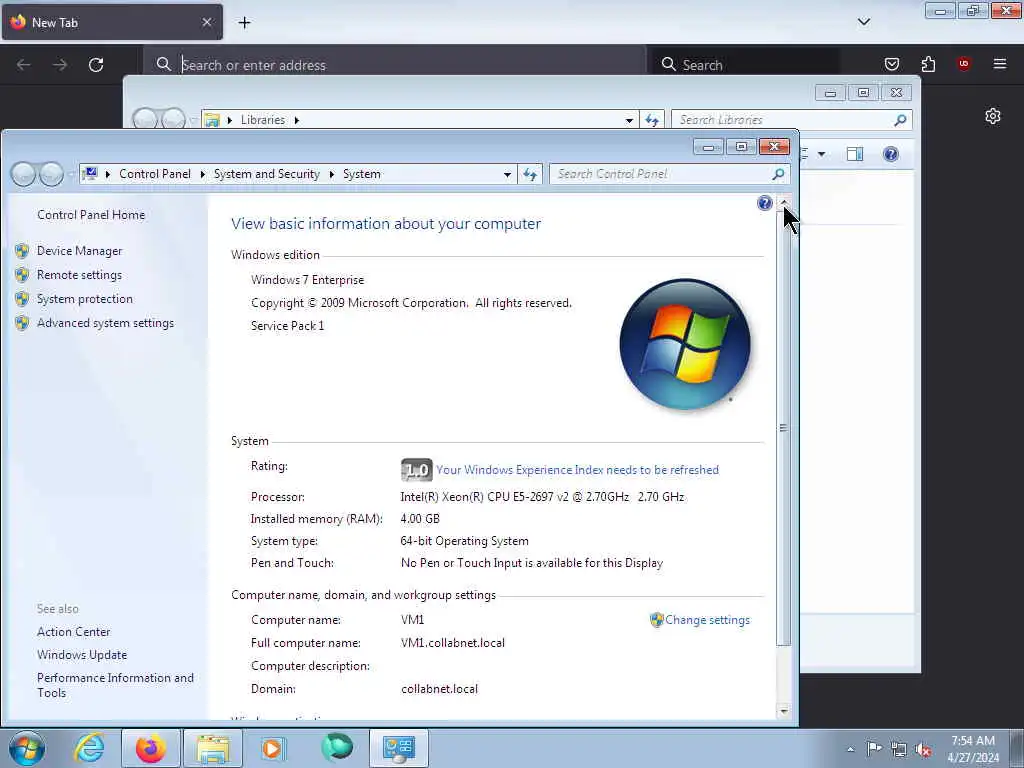Image resolution: width=1024 pixels, height=768 pixels.
Task: Click the forward button in System window
Action: (51, 174)
